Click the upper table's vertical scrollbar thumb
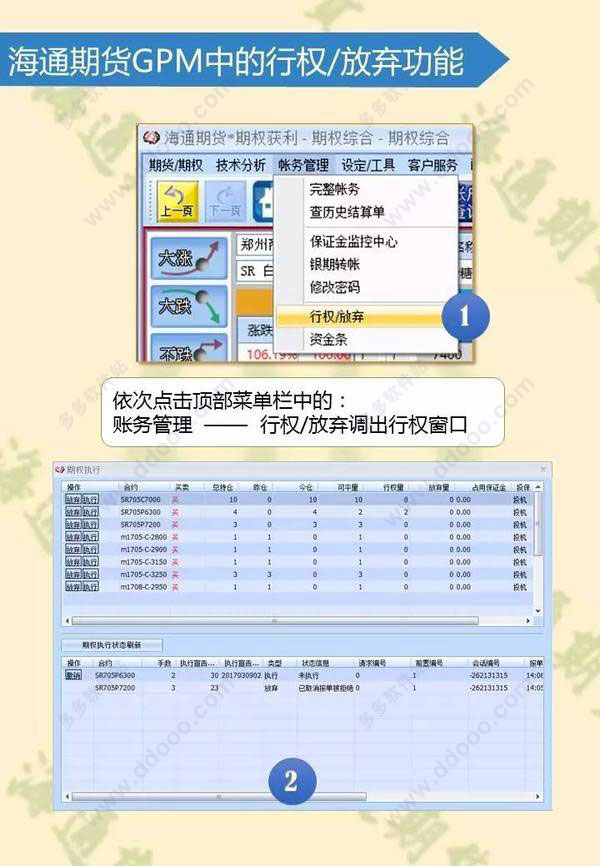The image size is (600, 866). [x=538, y=523]
